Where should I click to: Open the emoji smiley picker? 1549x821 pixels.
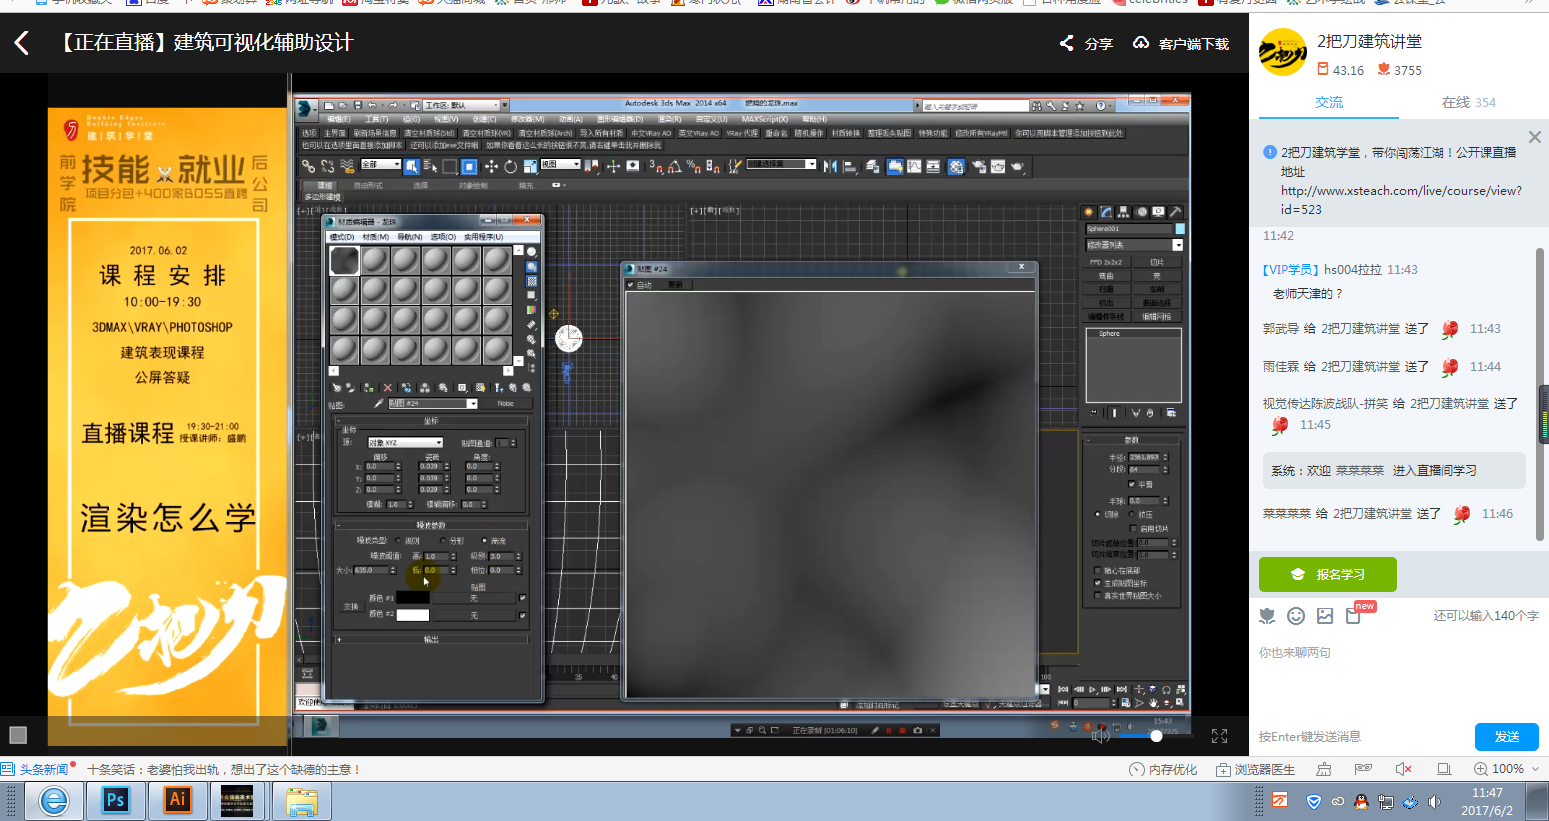(1296, 616)
